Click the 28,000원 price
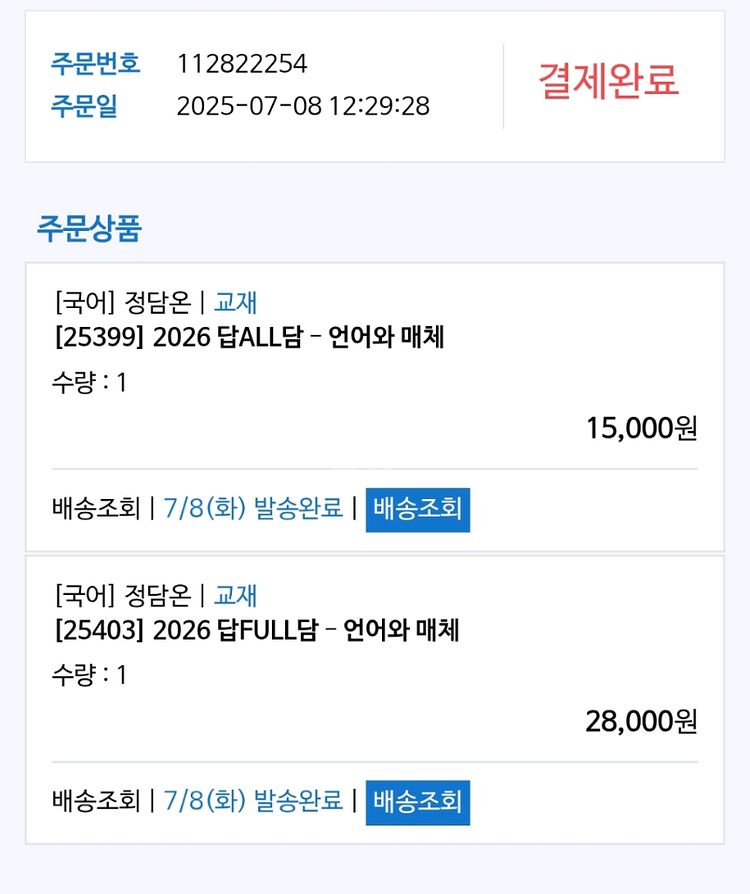750x894 pixels. [x=641, y=721]
